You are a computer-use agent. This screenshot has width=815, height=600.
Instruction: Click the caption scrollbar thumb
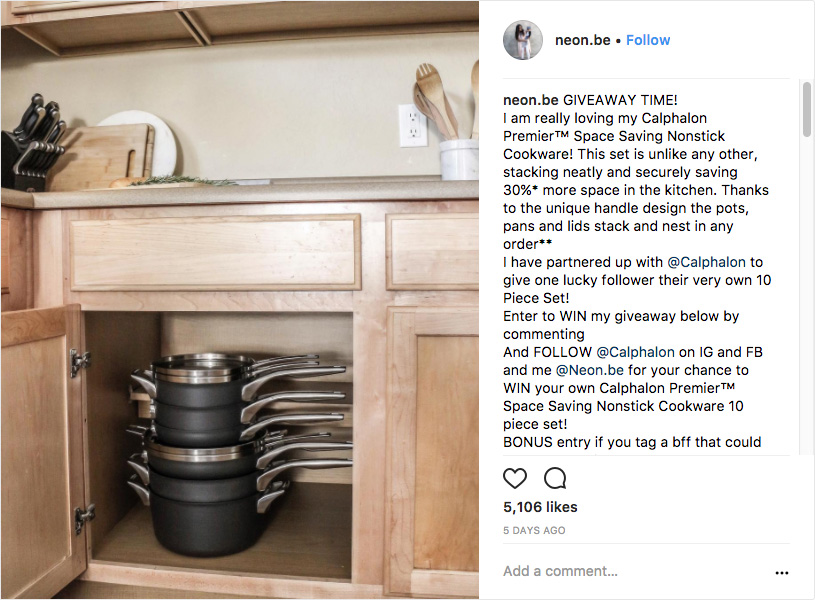806,109
